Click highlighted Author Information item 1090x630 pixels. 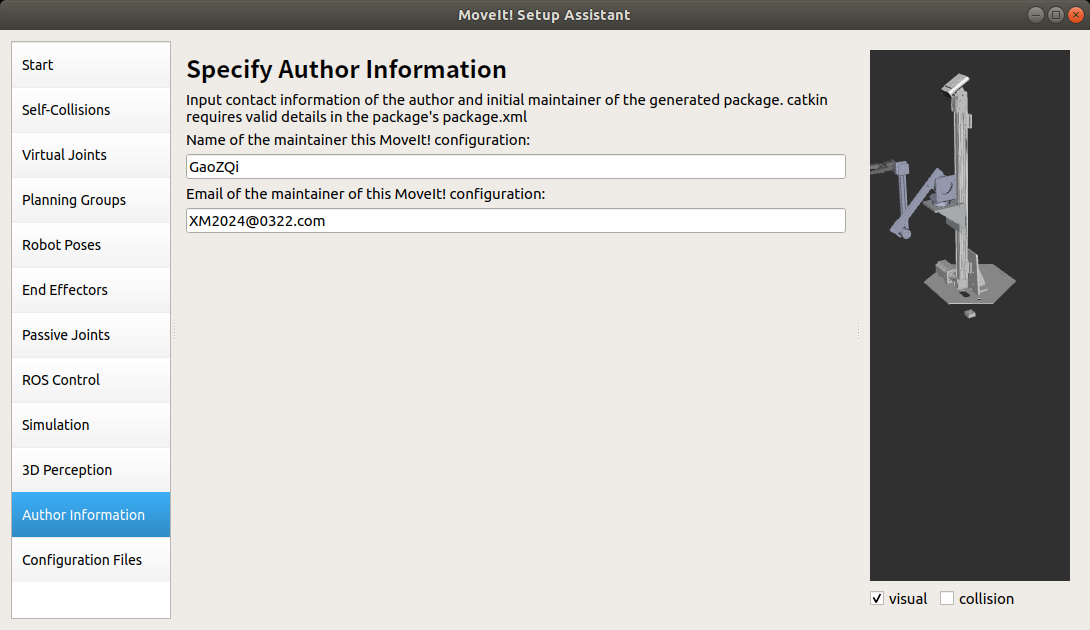pos(91,515)
